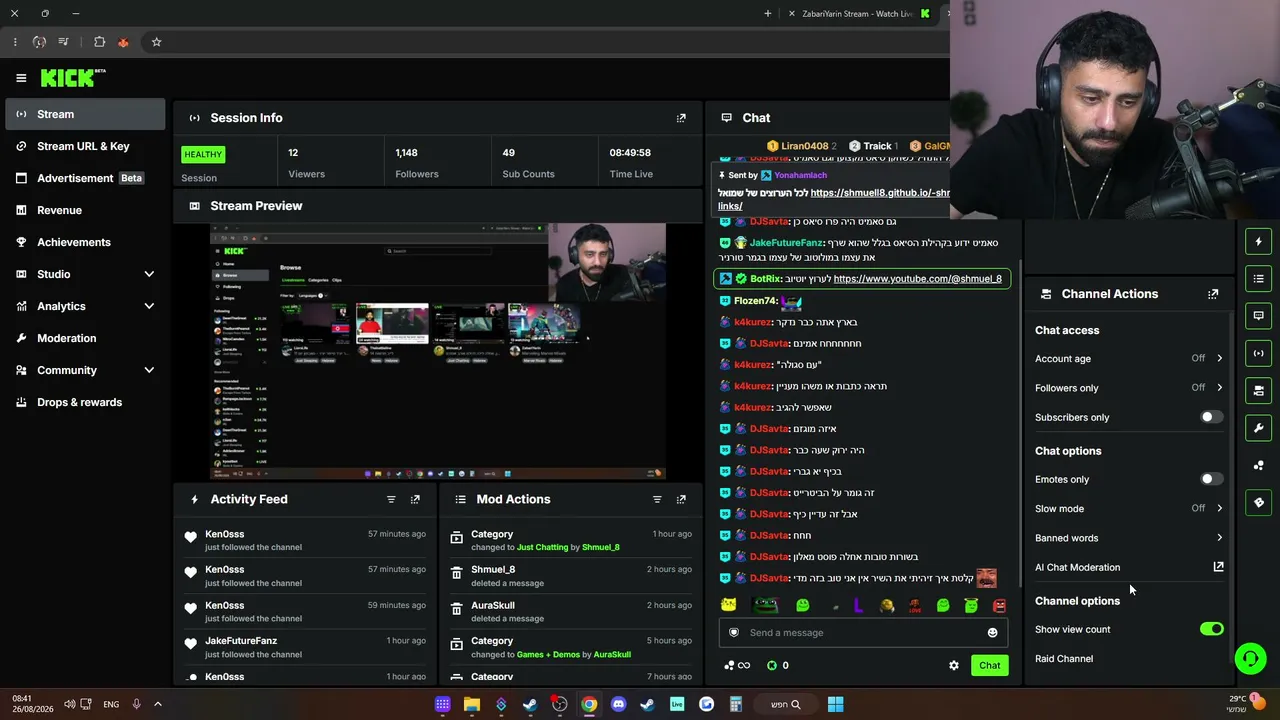The image size is (1280, 720).
Task: Click the wrench icon in right sidebar
Action: (1258, 428)
